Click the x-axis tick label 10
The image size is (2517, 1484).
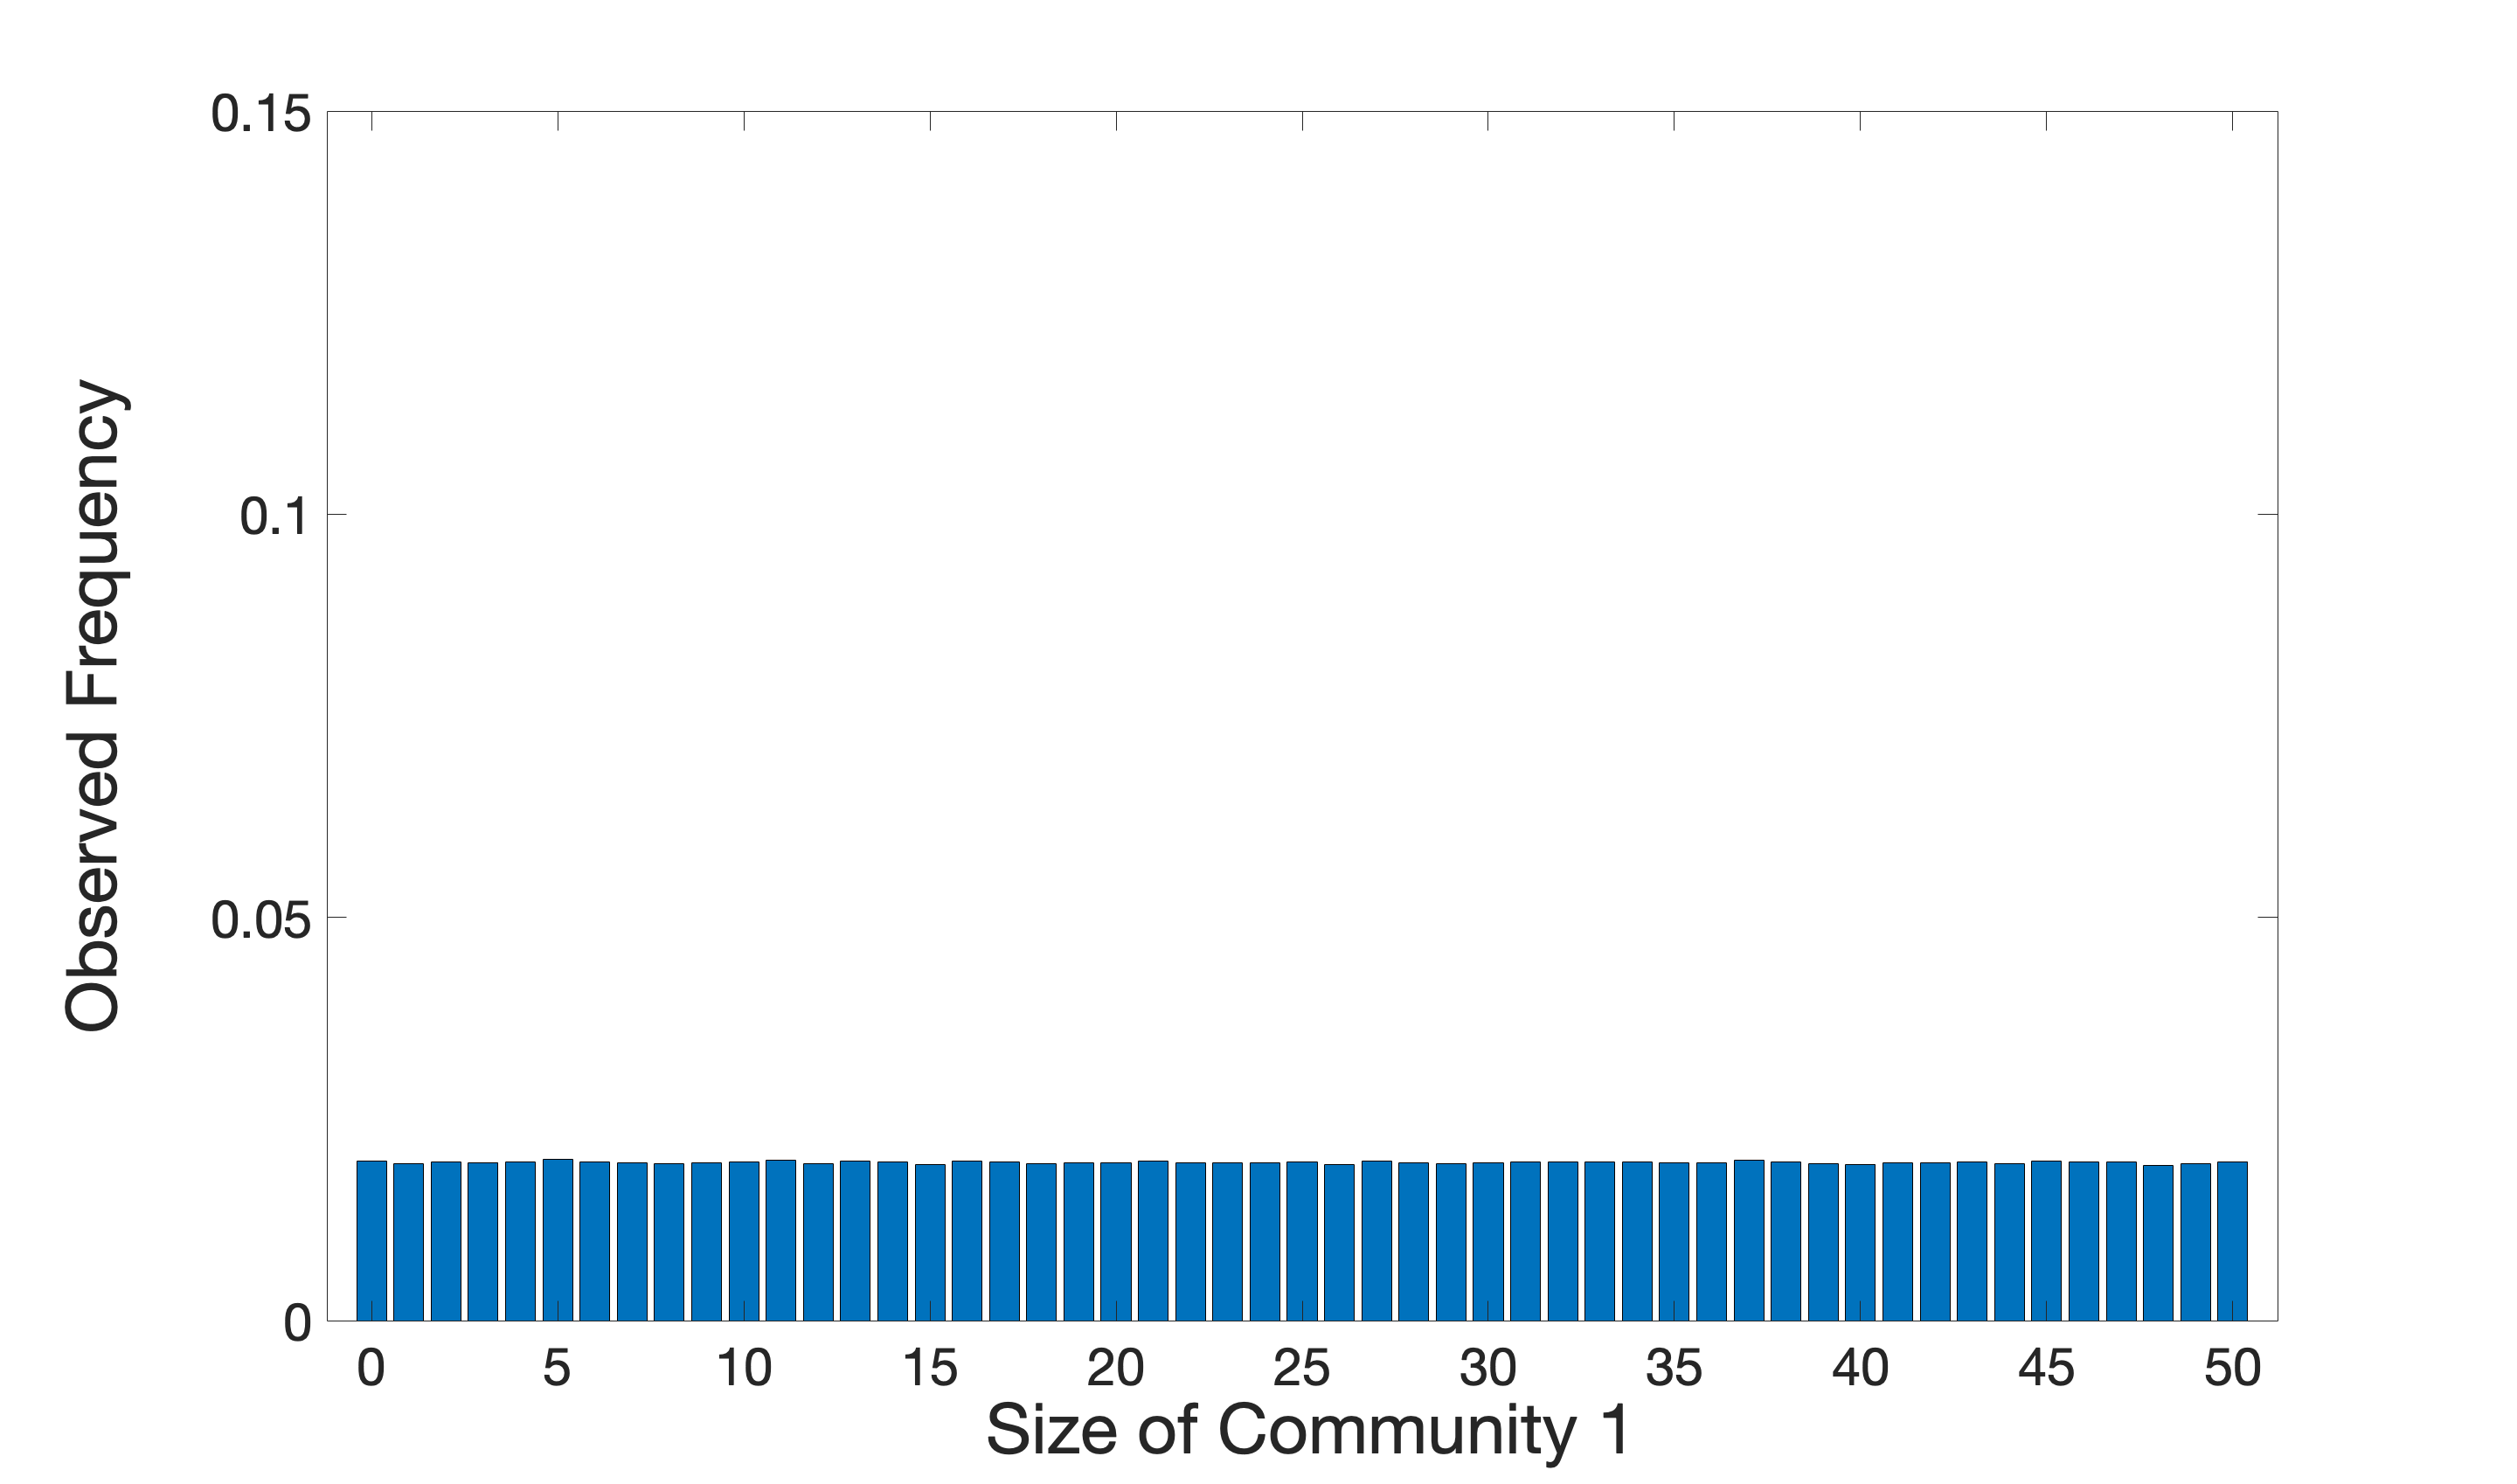point(744,1368)
